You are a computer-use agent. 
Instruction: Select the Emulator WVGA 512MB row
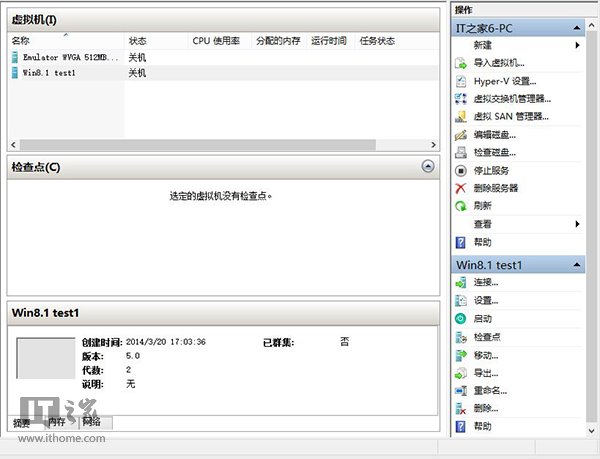pos(223,57)
